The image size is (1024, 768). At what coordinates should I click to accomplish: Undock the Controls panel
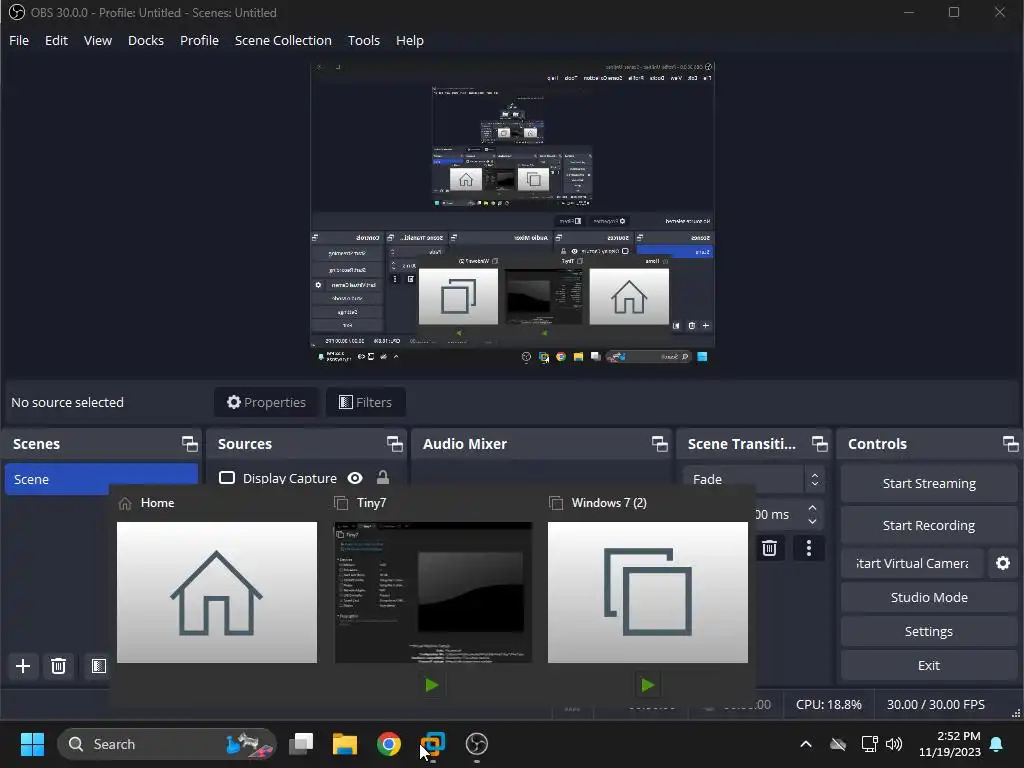[x=1010, y=444]
